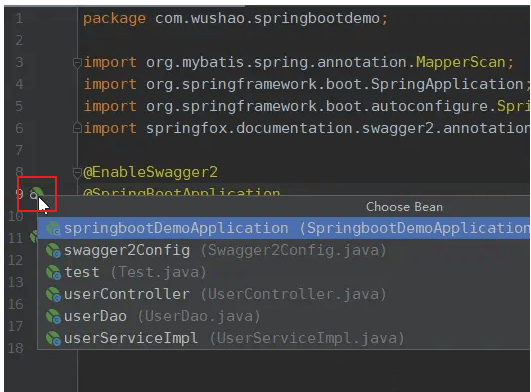Click MapperScan in the line 3 import

pyautogui.click(x=461, y=62)
